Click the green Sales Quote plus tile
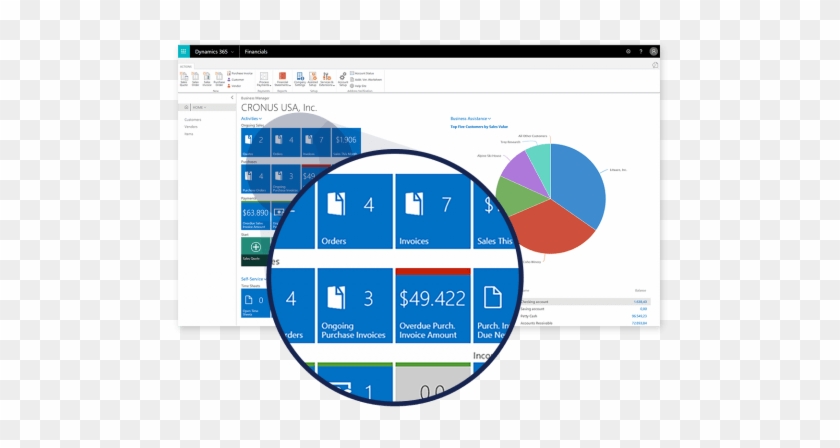The image size is (840, 448). coord(256,251)
